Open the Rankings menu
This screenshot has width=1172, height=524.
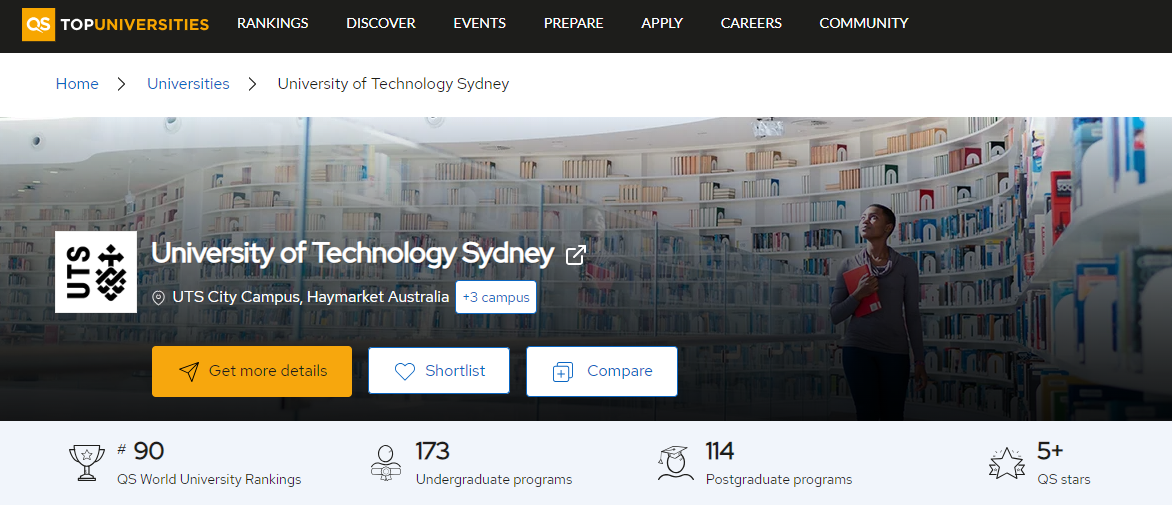(x=273, y=23)
